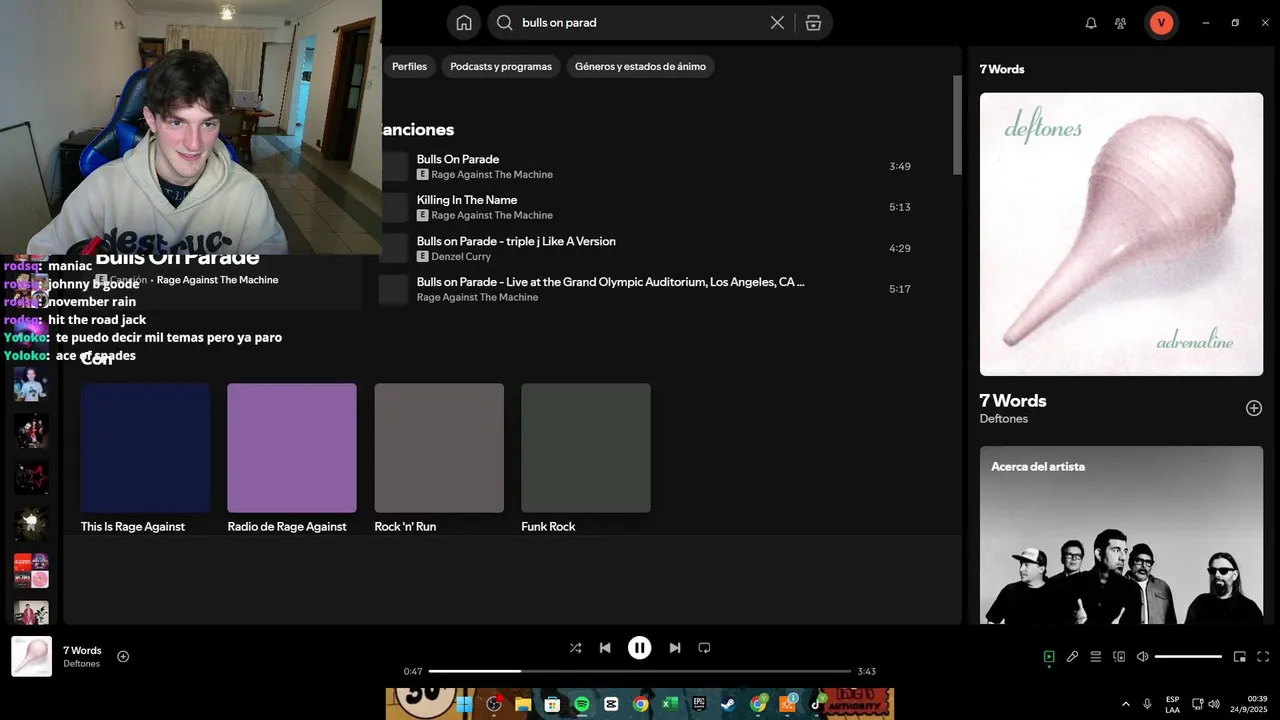
Task: Open the playback queue
Action: [x=1096, y=657]
